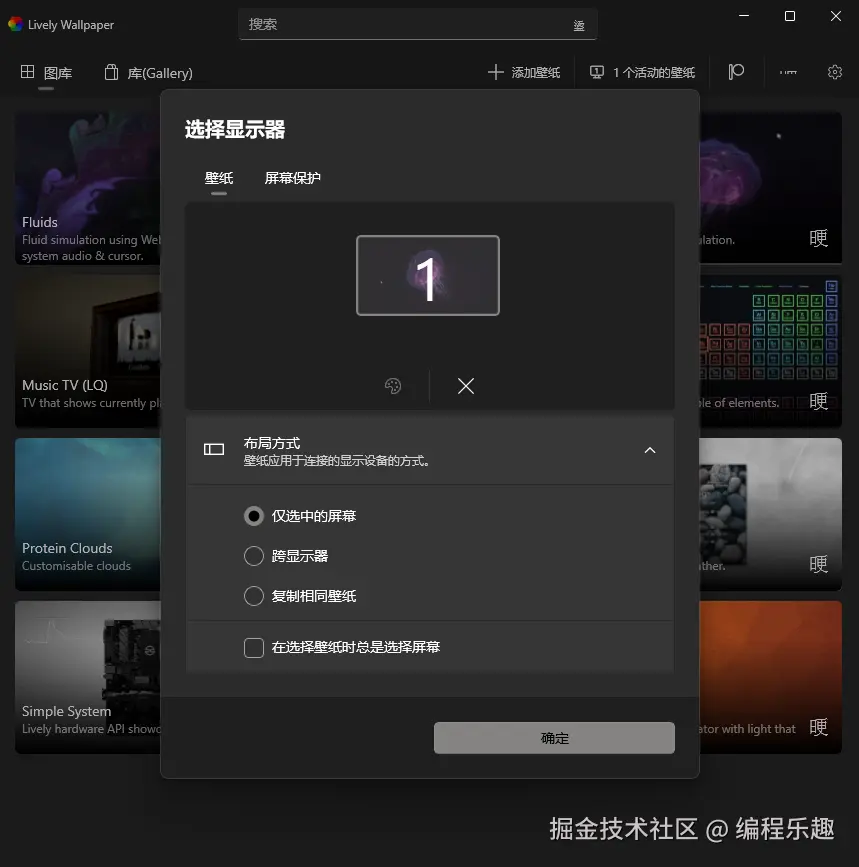Open the more options ellipsis menu
The width and height of the screenshot is (859, 867).
[x=788, y=72]
